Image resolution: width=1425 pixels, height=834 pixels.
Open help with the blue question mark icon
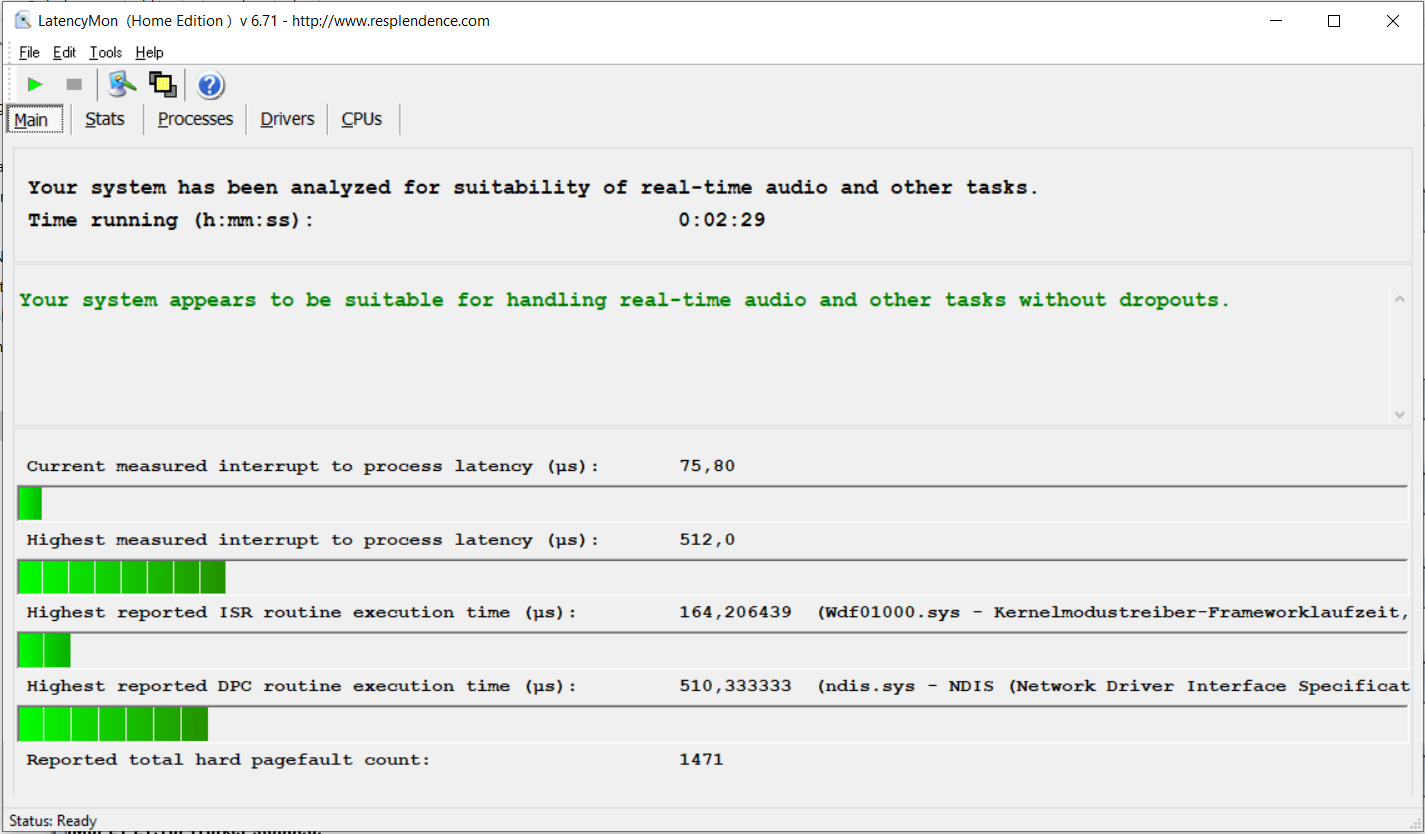click(210, 85)
